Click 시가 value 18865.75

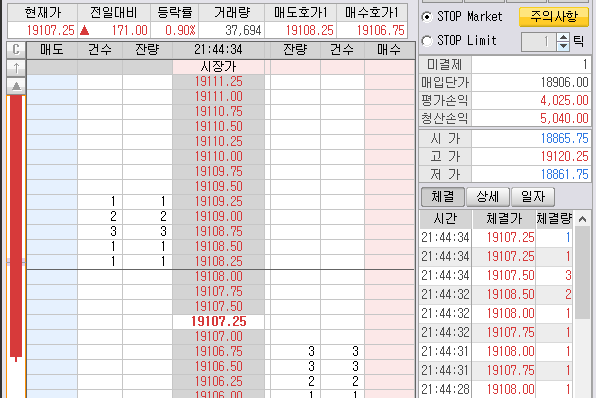tap(564, 138)
